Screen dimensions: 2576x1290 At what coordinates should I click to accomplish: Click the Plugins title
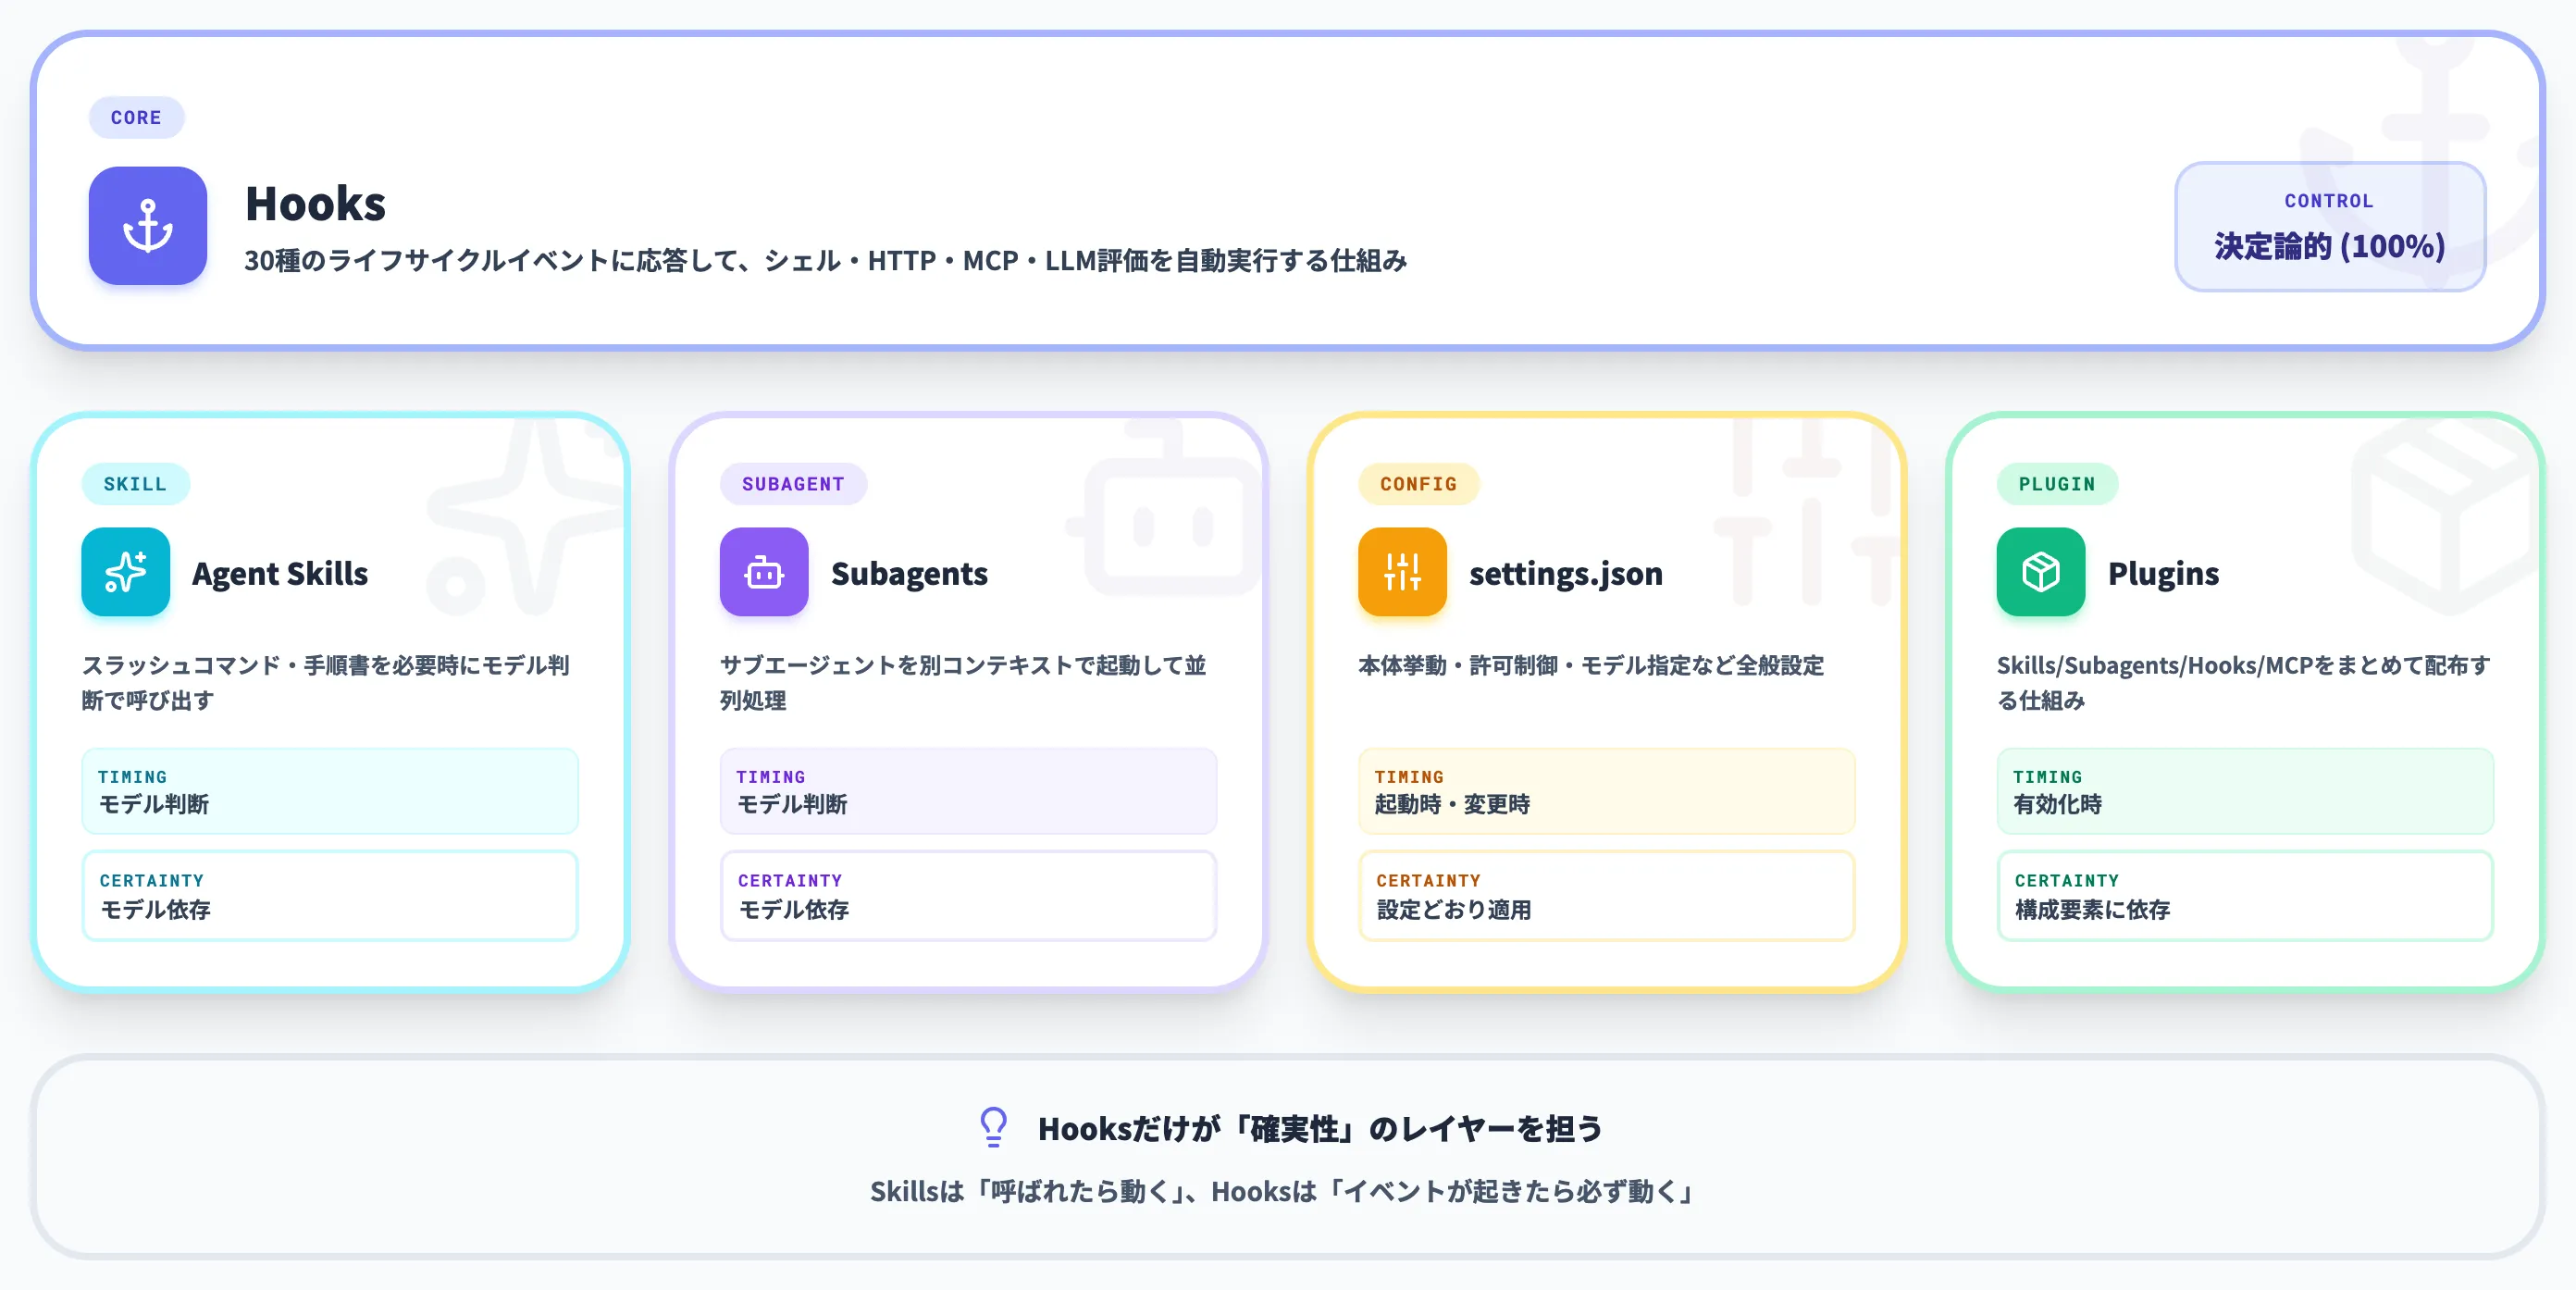click(2163, 573)
